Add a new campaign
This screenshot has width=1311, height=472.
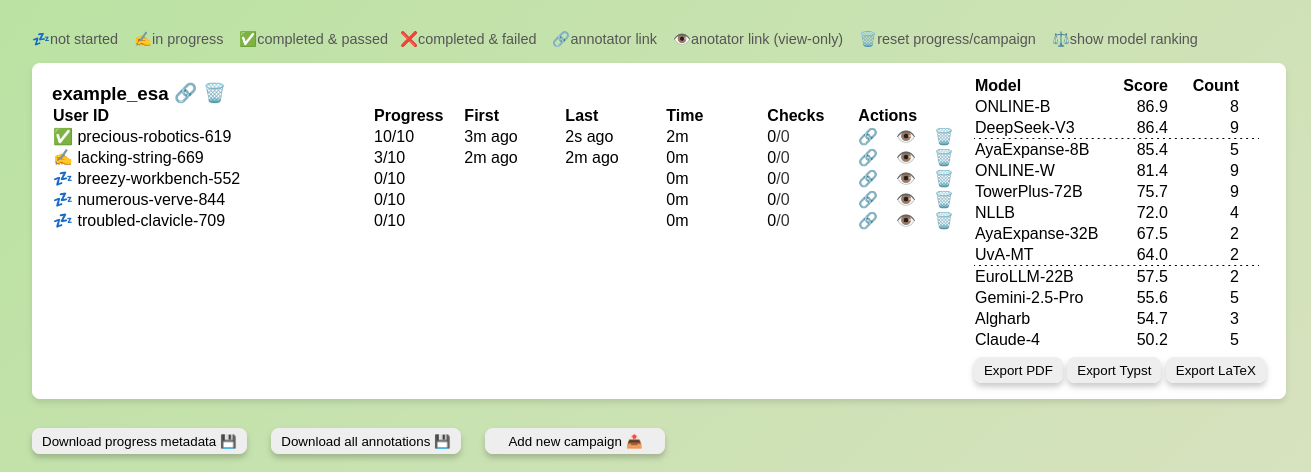(575, 442)
